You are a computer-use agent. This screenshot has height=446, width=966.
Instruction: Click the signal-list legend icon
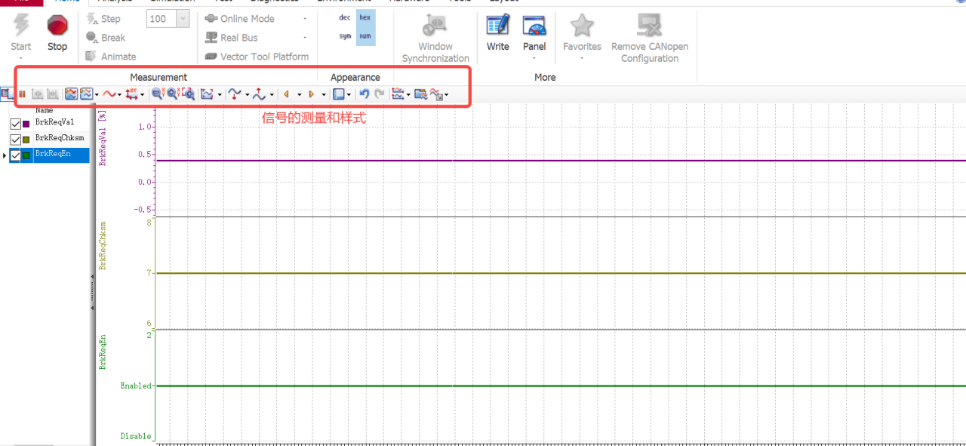[x=399, y=94]
